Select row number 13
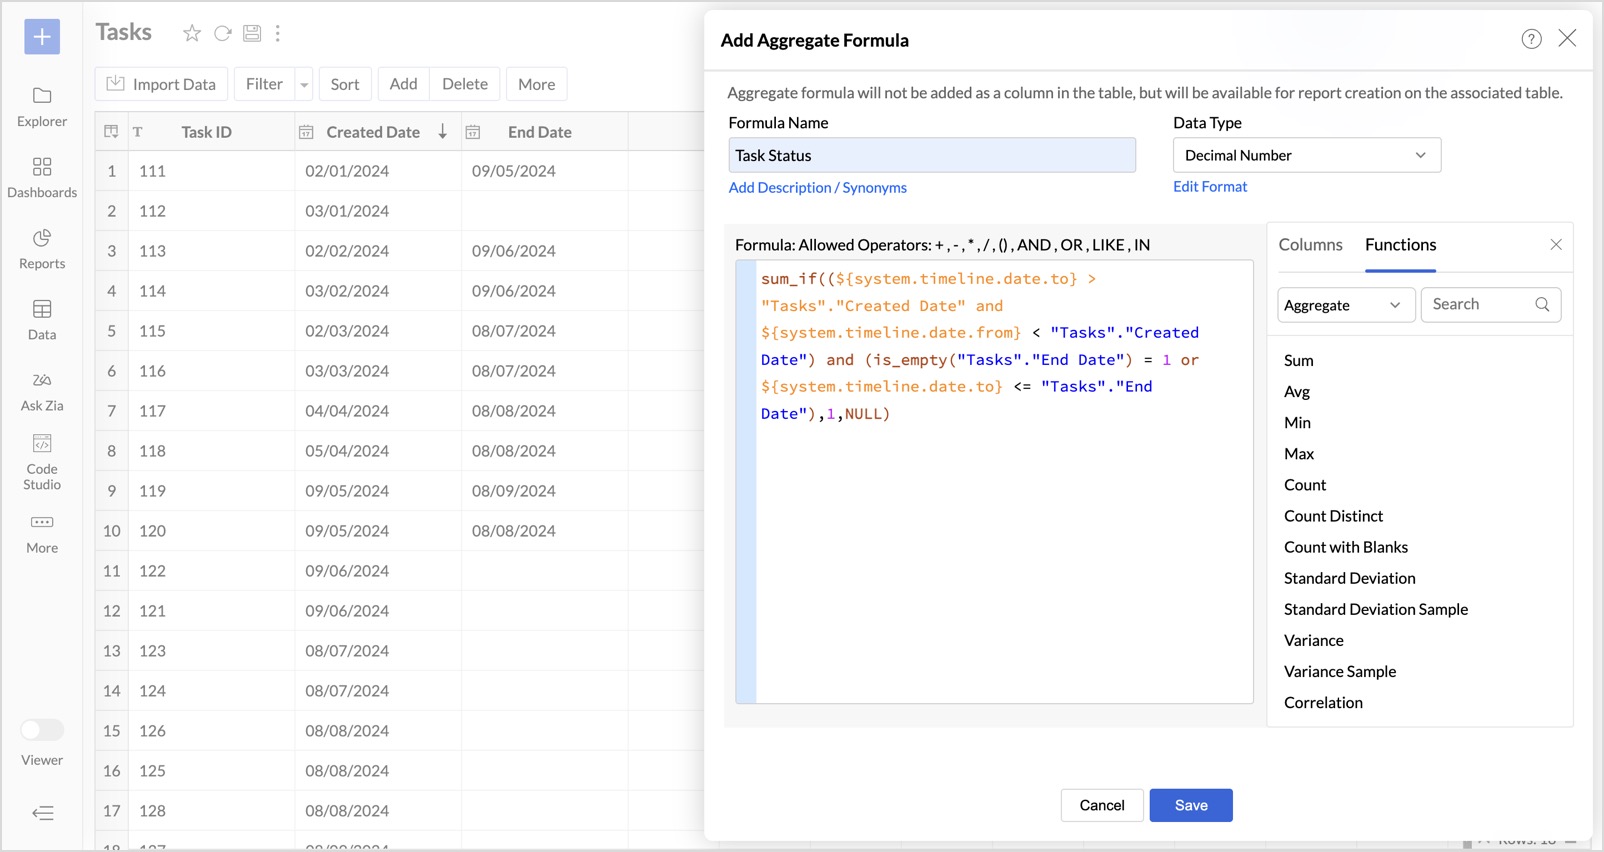This screenshot has height=852, width=1604. [x=111, y=651]
